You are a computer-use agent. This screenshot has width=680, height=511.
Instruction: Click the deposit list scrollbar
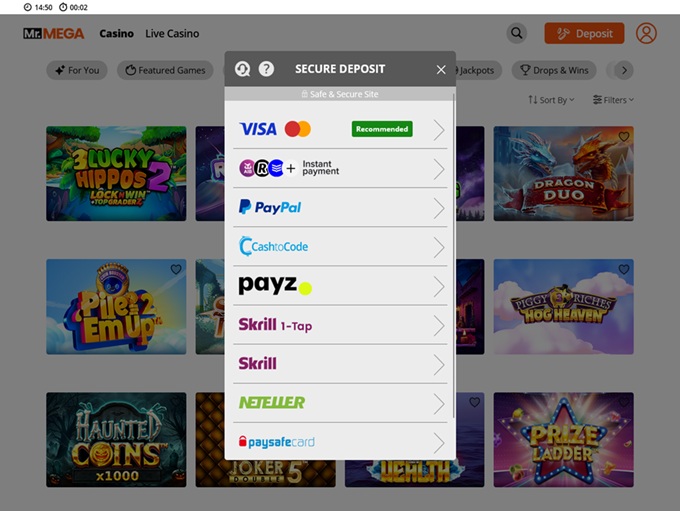(x=454, y=256)
